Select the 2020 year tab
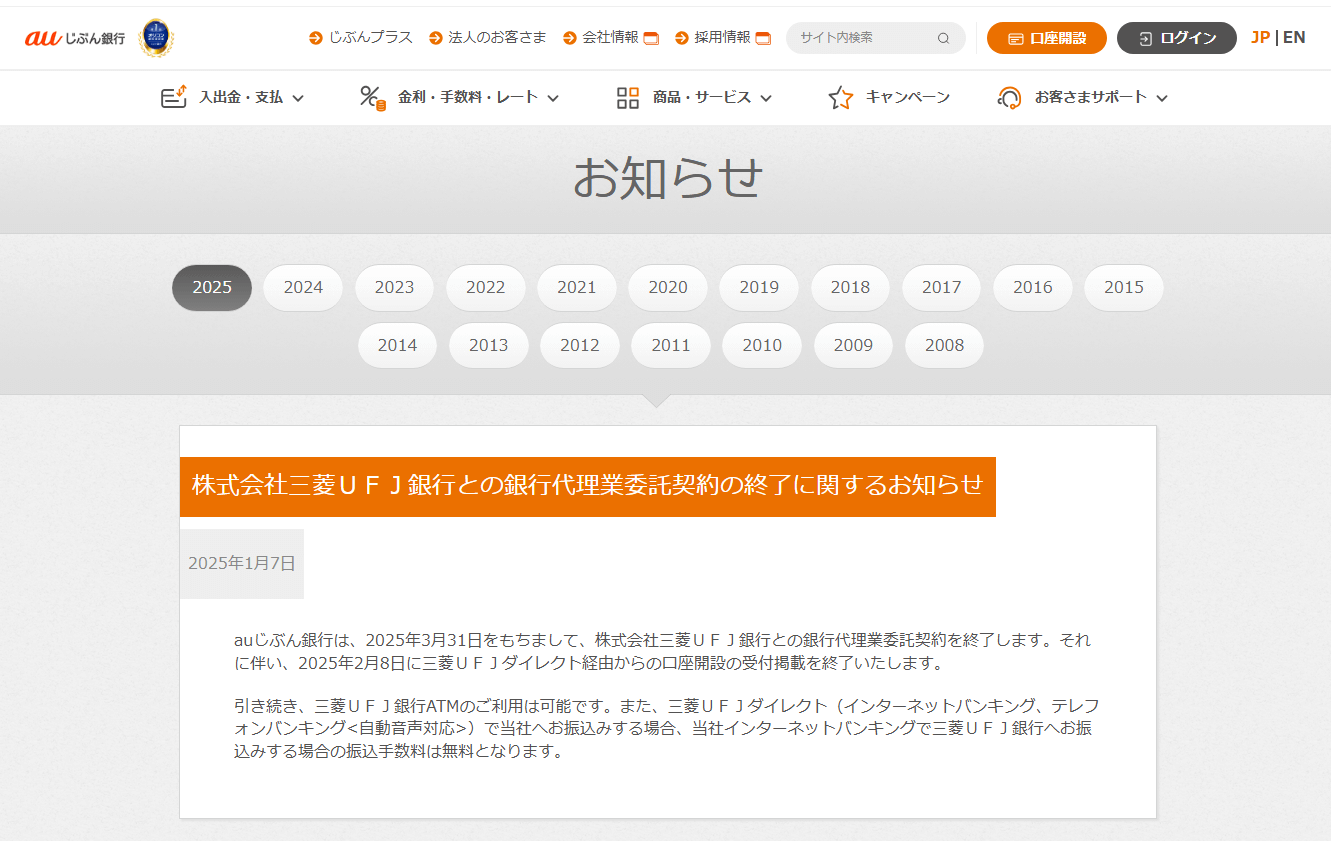 point(668,287)
